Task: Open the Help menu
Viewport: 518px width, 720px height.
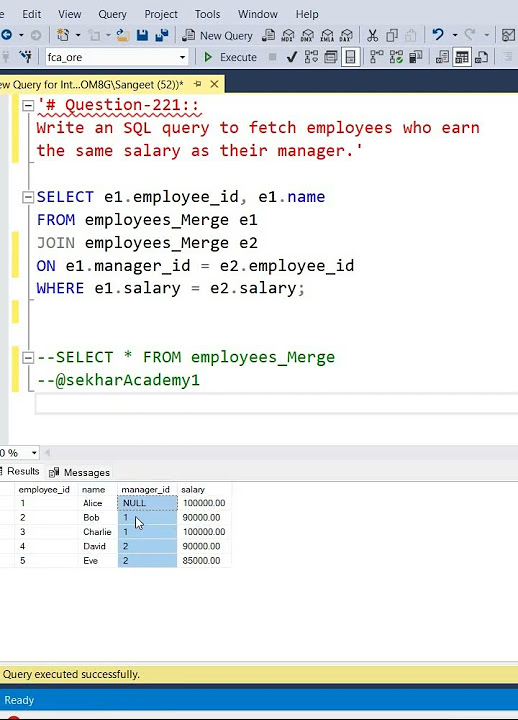Action: pyautogui.click(x=307, y=14)
